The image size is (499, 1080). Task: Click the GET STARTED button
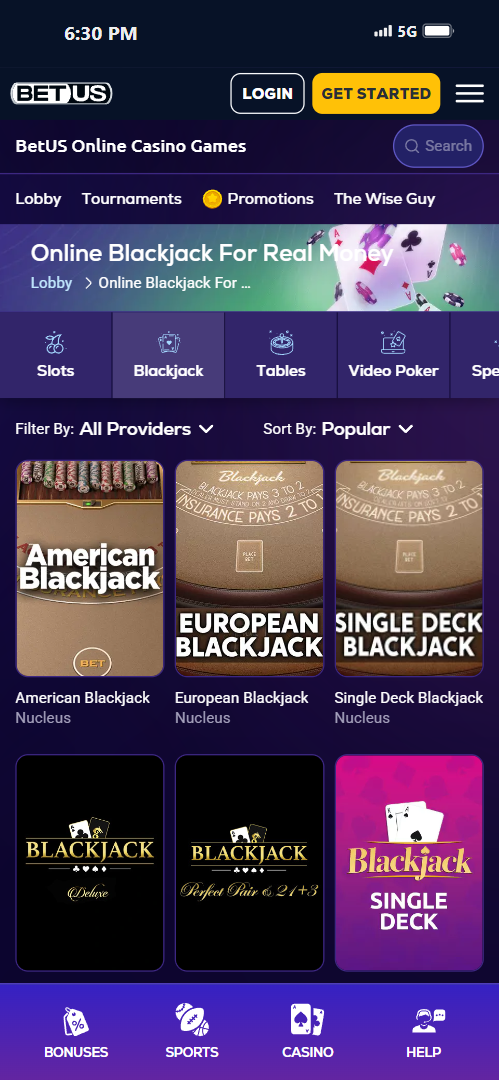(x=376, y=93)
